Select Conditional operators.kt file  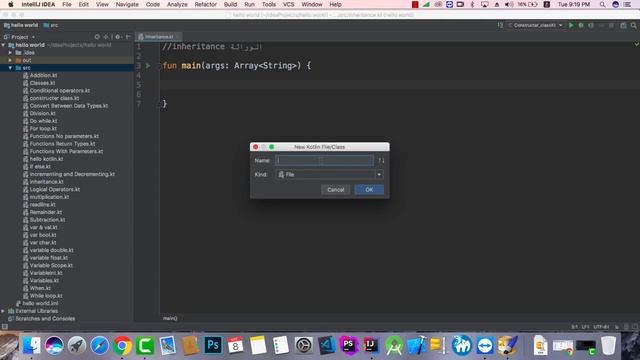point(60,91)
